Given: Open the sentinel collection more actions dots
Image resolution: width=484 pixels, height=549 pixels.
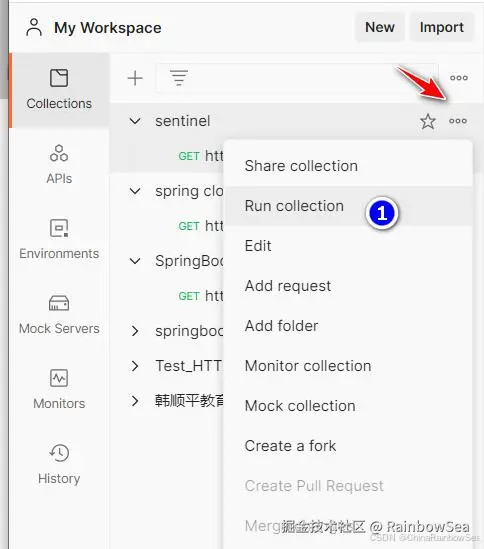Looking at the screenshot, I should pyautogui.click(x=458, y=121).
